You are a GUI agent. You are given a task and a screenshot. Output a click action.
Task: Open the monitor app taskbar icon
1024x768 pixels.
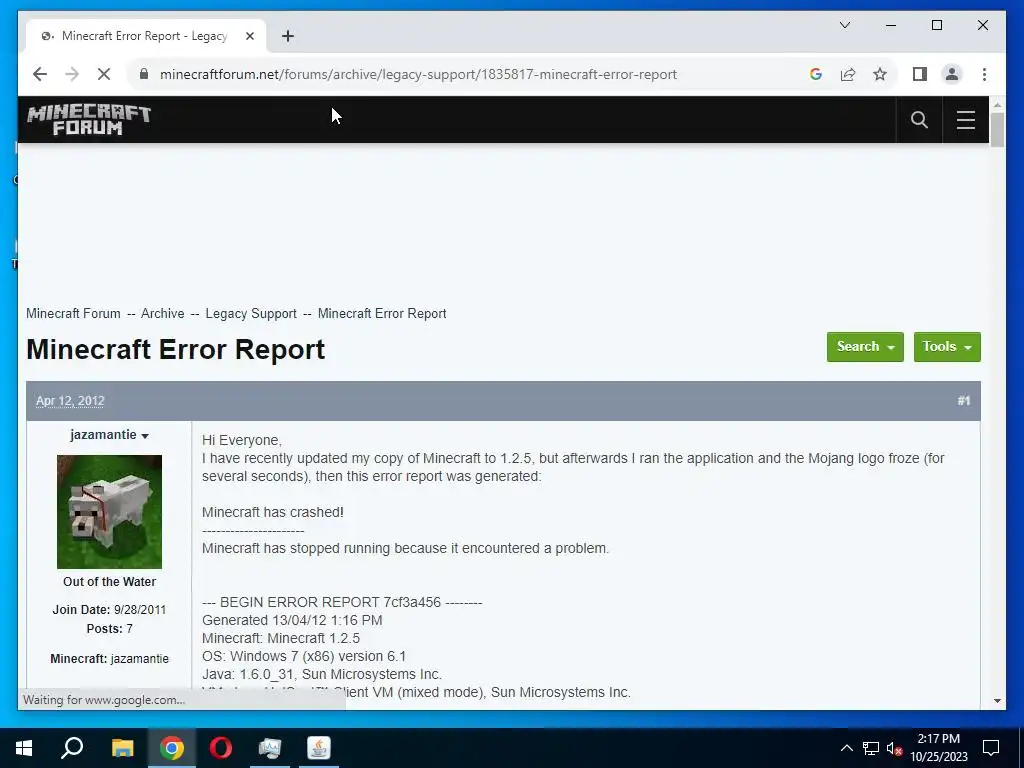coord(270,748)
